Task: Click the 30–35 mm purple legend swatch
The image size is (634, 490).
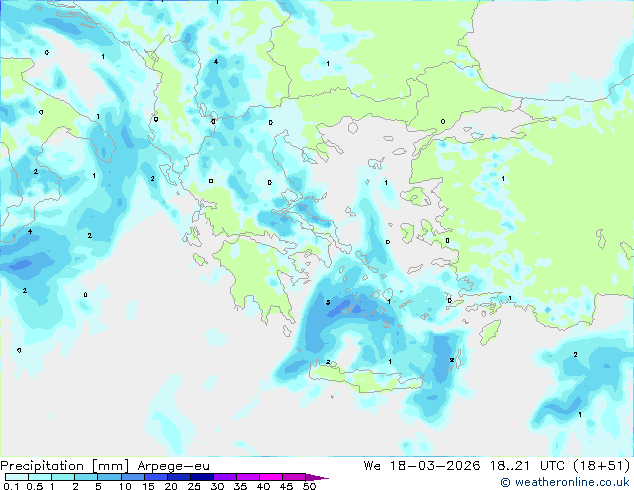Action: [224, 477]
